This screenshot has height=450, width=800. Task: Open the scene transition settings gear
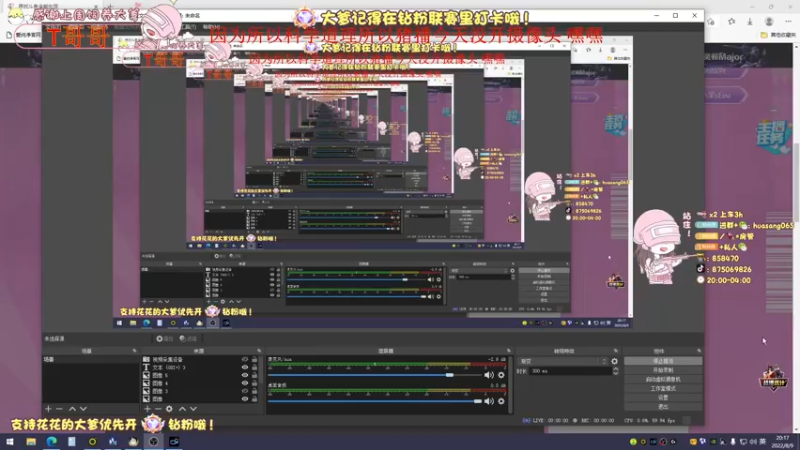(614, 361)
